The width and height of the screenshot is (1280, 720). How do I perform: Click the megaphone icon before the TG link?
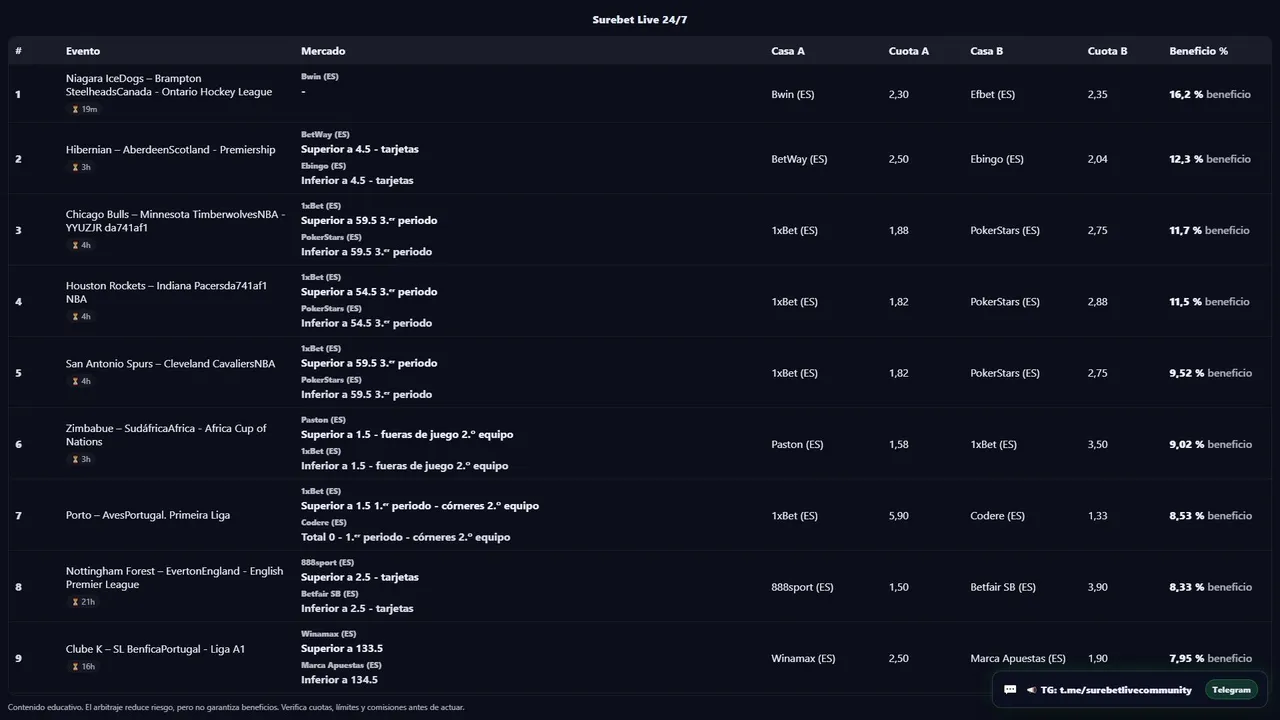pos(1031,690)
